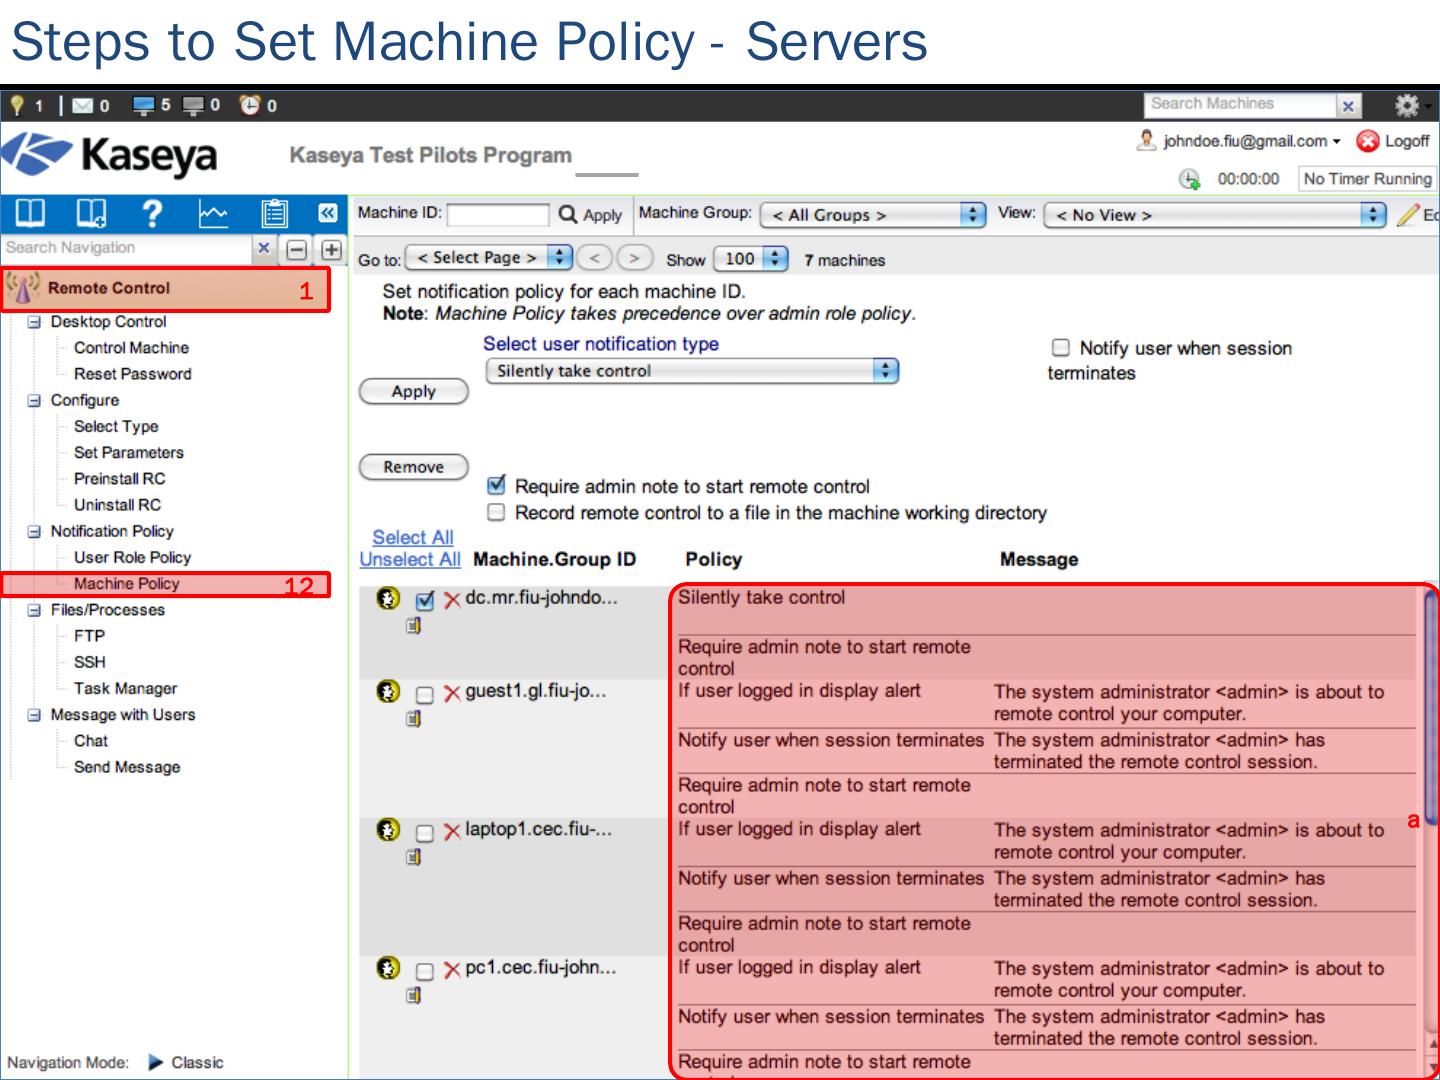Click the magnifier Apply search icon
This screenshot has width=1440, height=1080.
[x=568, y=214]
